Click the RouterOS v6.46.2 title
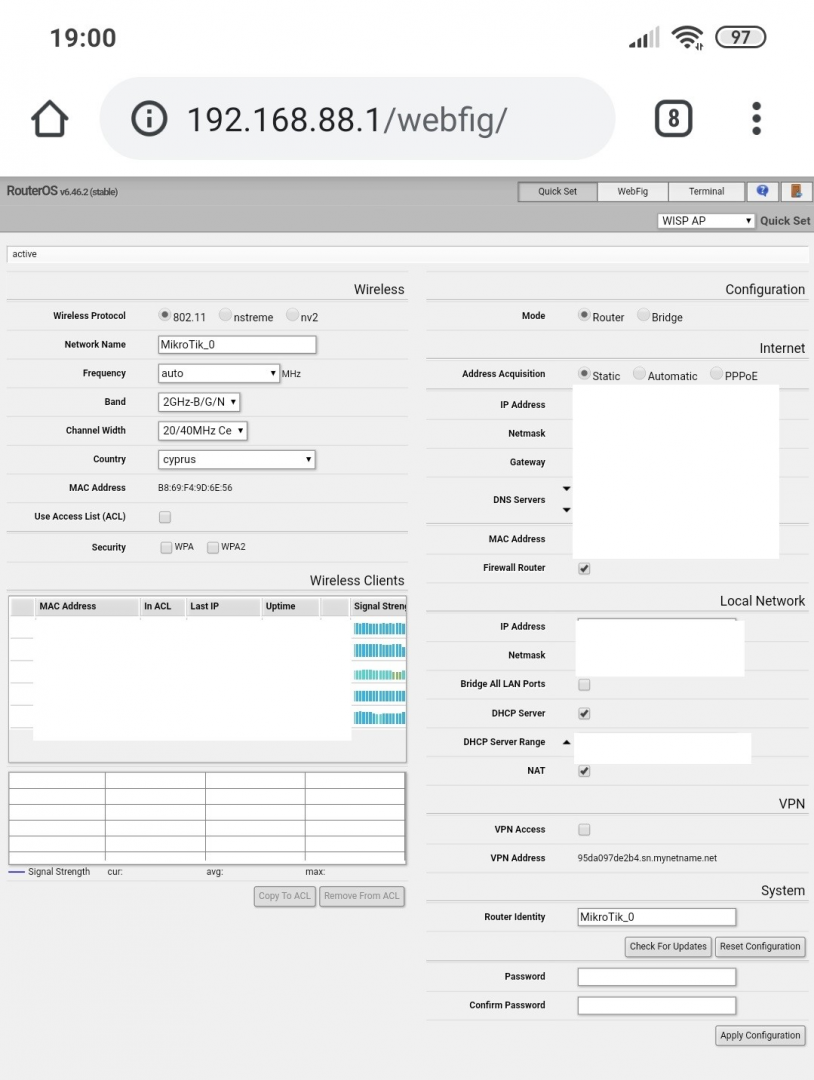Screen dimensions: 814x1080 (62, 191)
